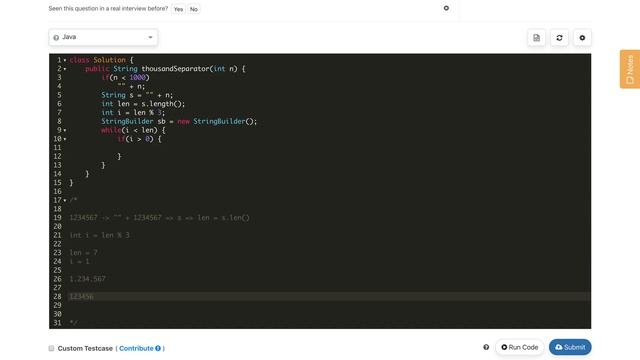The width and height of the screenshot is (640, 360).
Task: Fold the comment block at line 17
Action: pyautogui.click(x=65, y=200)
